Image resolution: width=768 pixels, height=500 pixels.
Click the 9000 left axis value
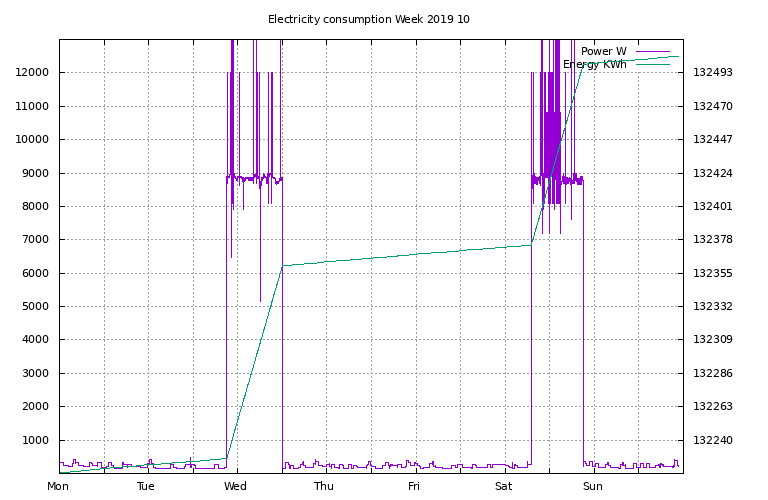click(35, 173)
